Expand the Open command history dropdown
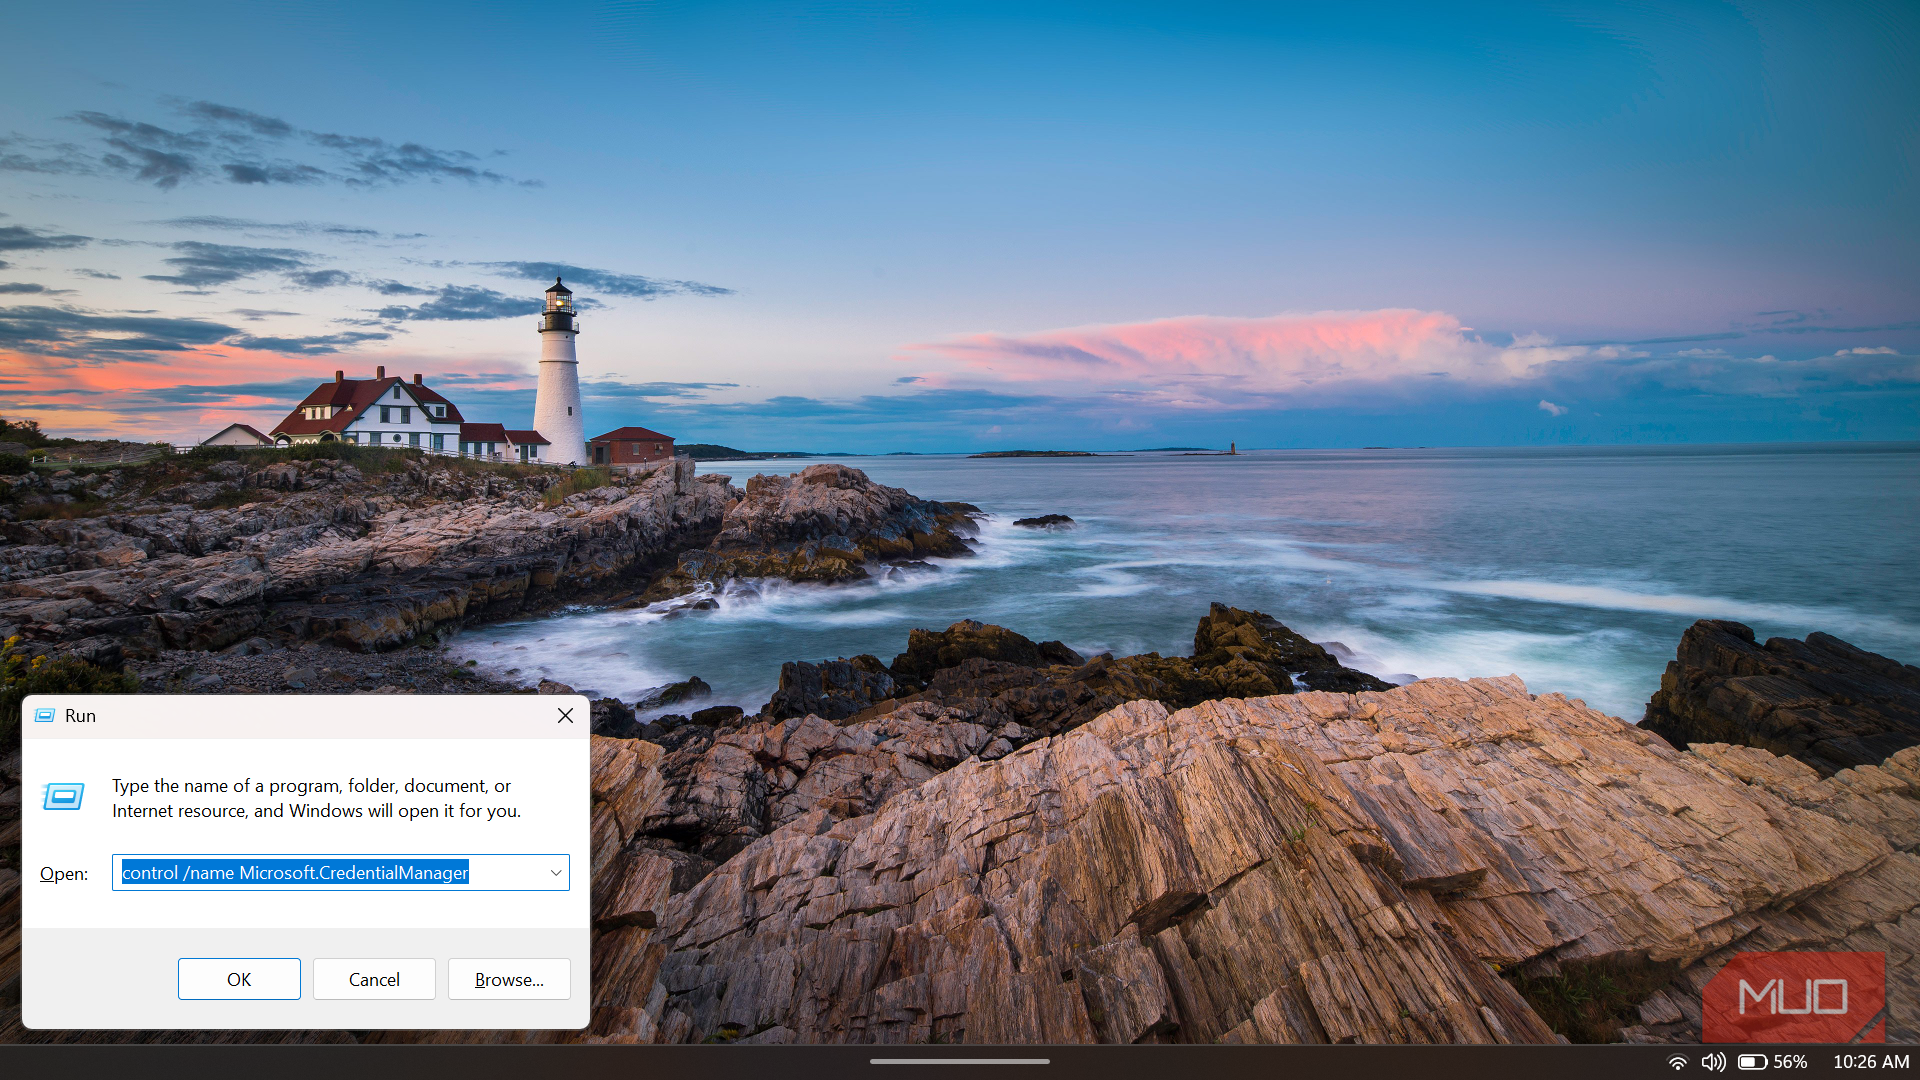1920x1080 pixels. tap(556, 873)
